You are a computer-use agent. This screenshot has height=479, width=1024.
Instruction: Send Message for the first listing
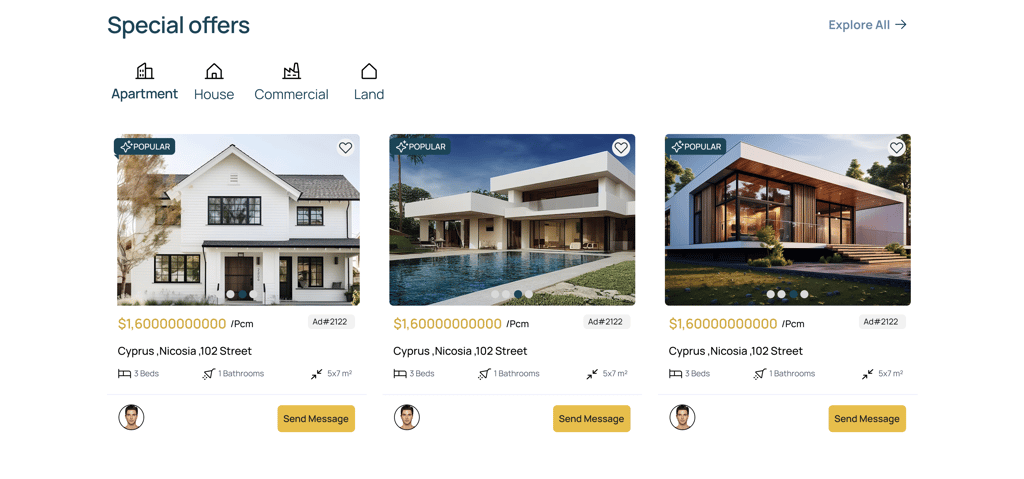point(316,419)
